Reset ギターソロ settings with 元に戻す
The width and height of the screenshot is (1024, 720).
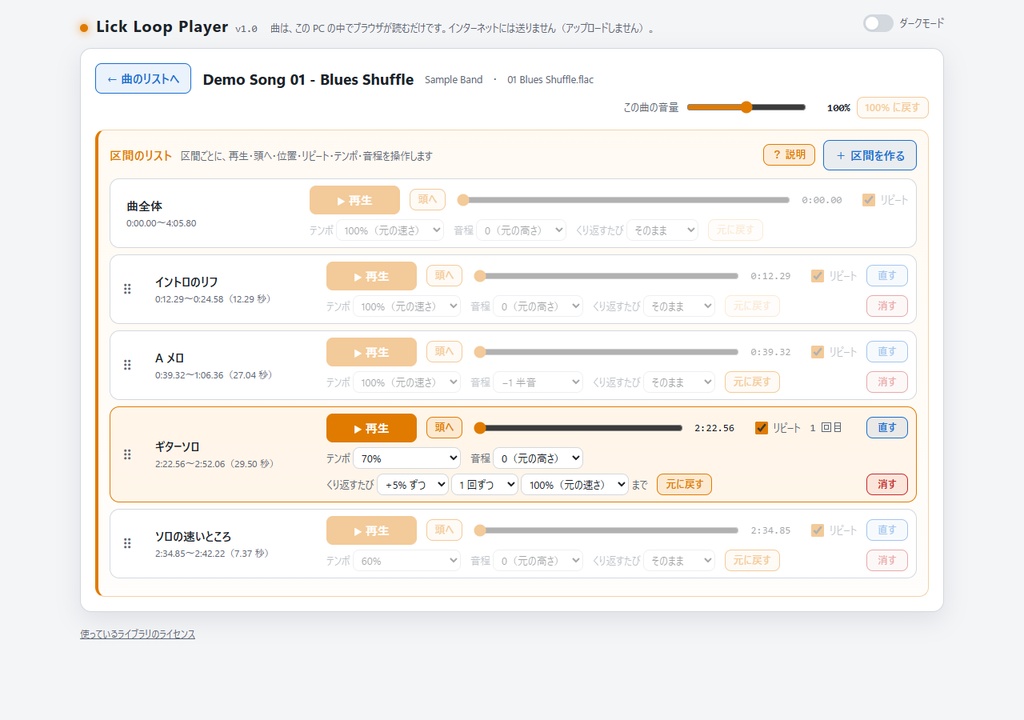(x=684, y=484)
